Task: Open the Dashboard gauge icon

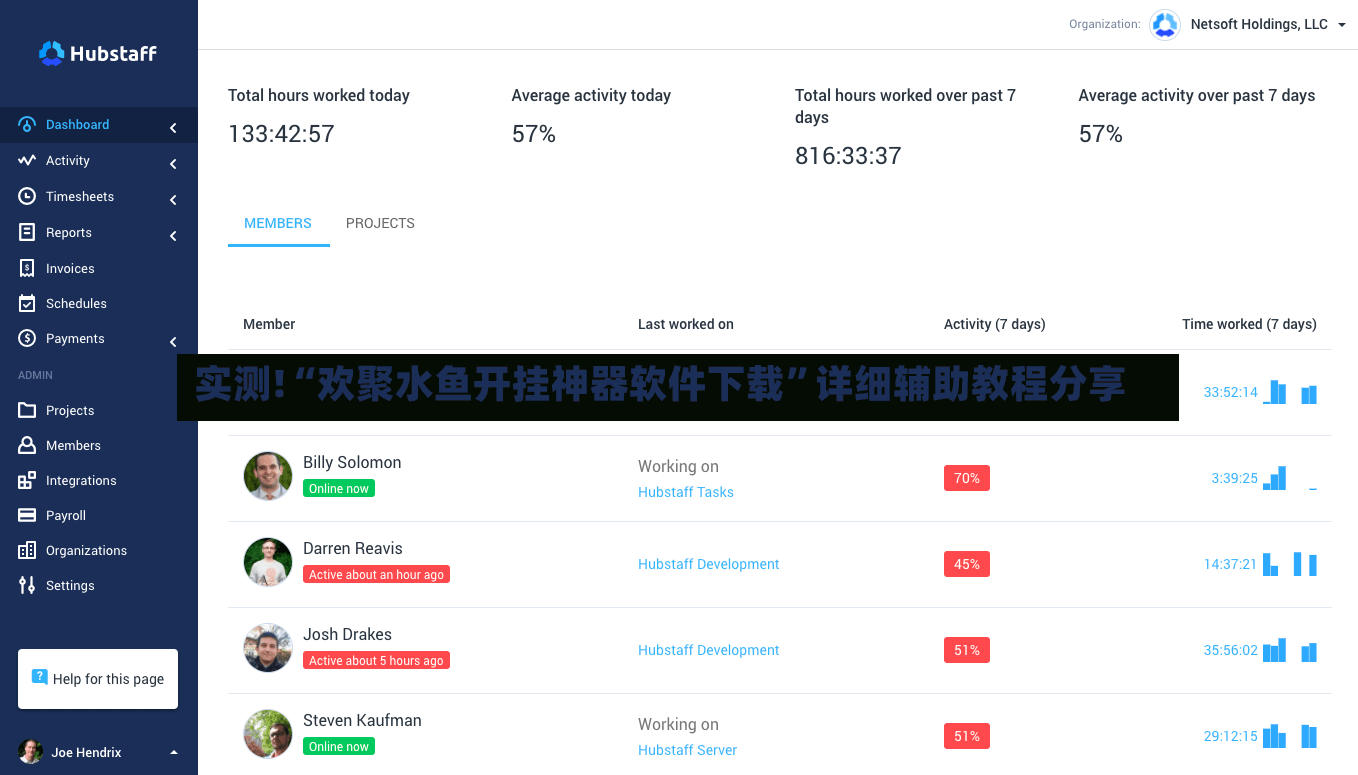Action: [27, 125]
